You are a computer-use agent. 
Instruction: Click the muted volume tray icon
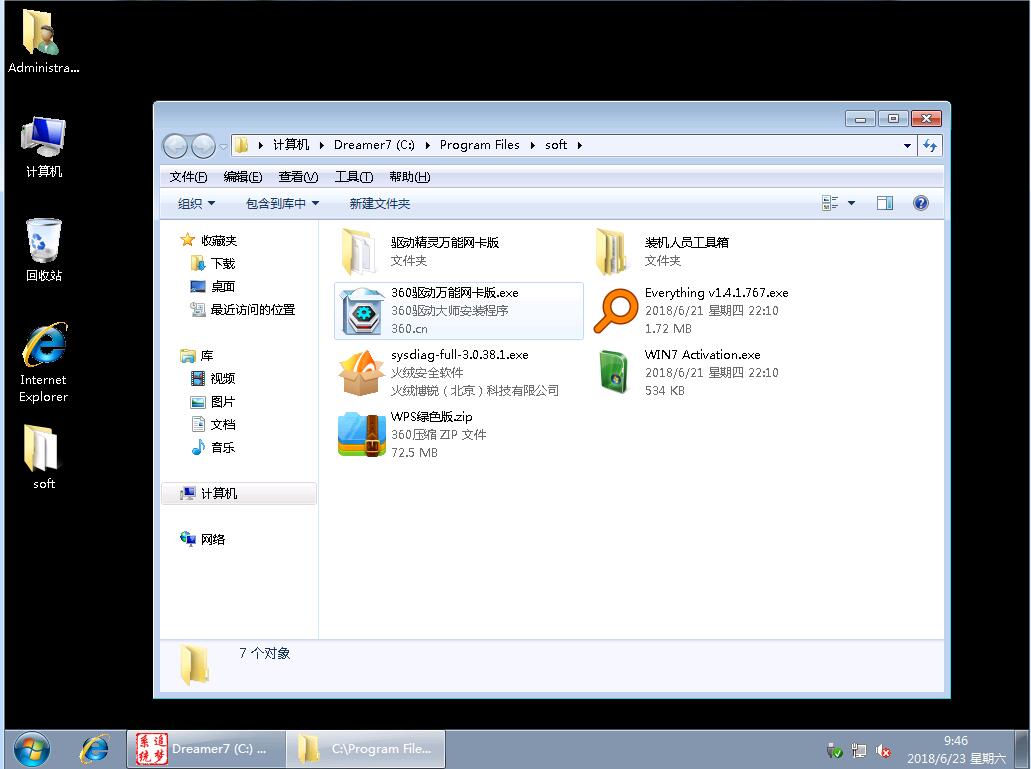point(882,751)
